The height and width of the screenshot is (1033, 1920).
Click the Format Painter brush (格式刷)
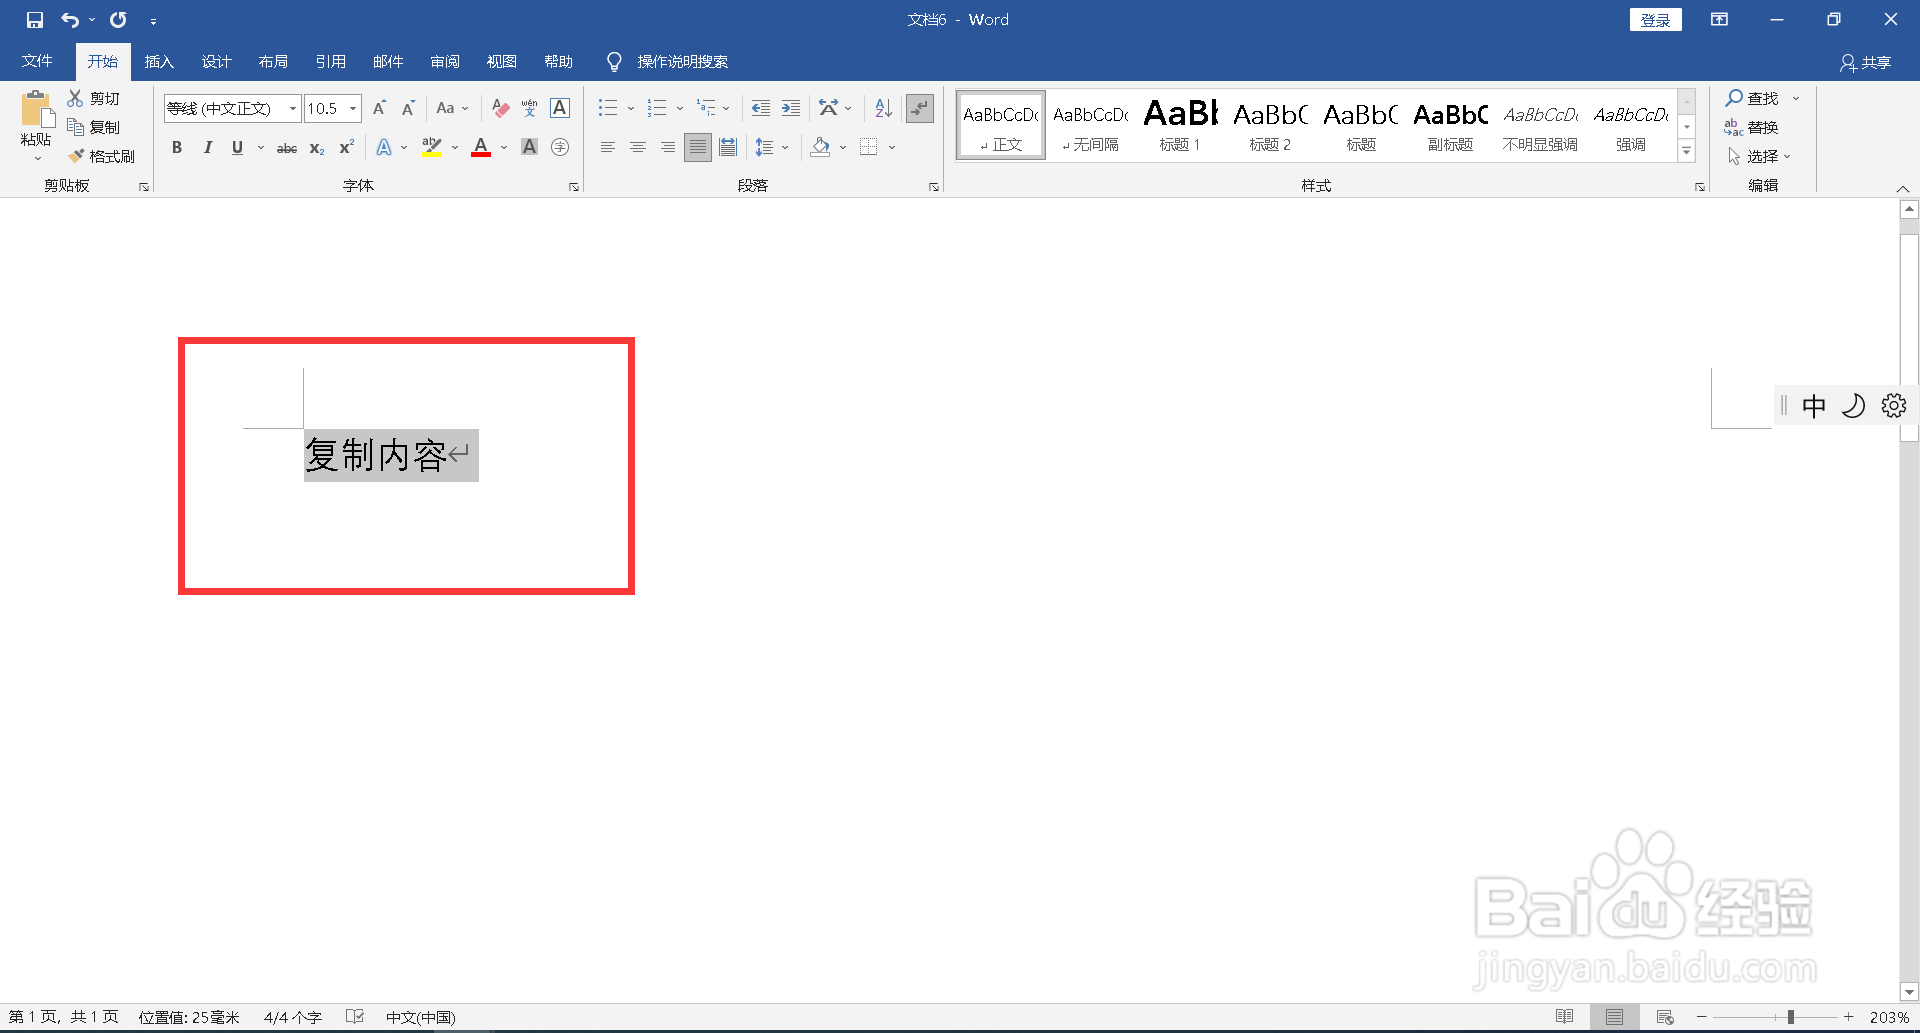coord(102,156)
